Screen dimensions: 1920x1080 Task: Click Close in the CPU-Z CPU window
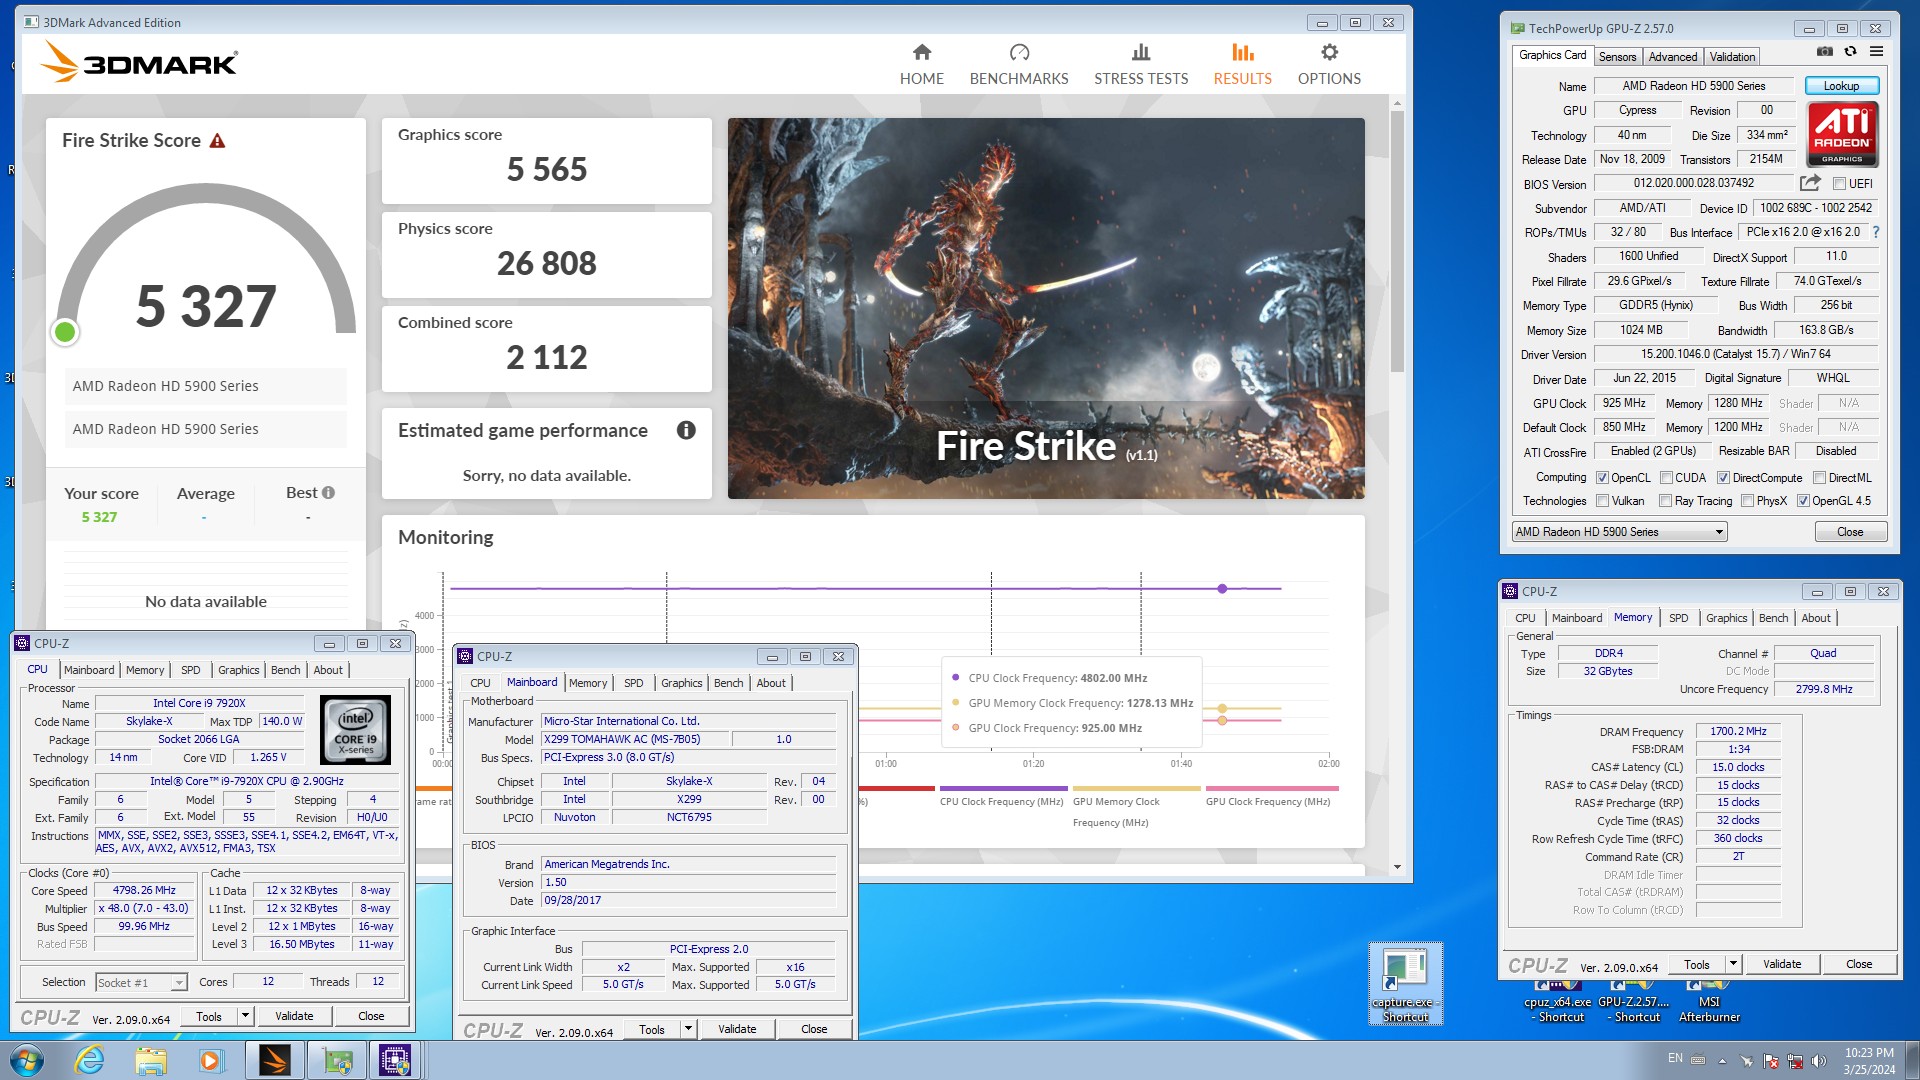coord(371,1016)
